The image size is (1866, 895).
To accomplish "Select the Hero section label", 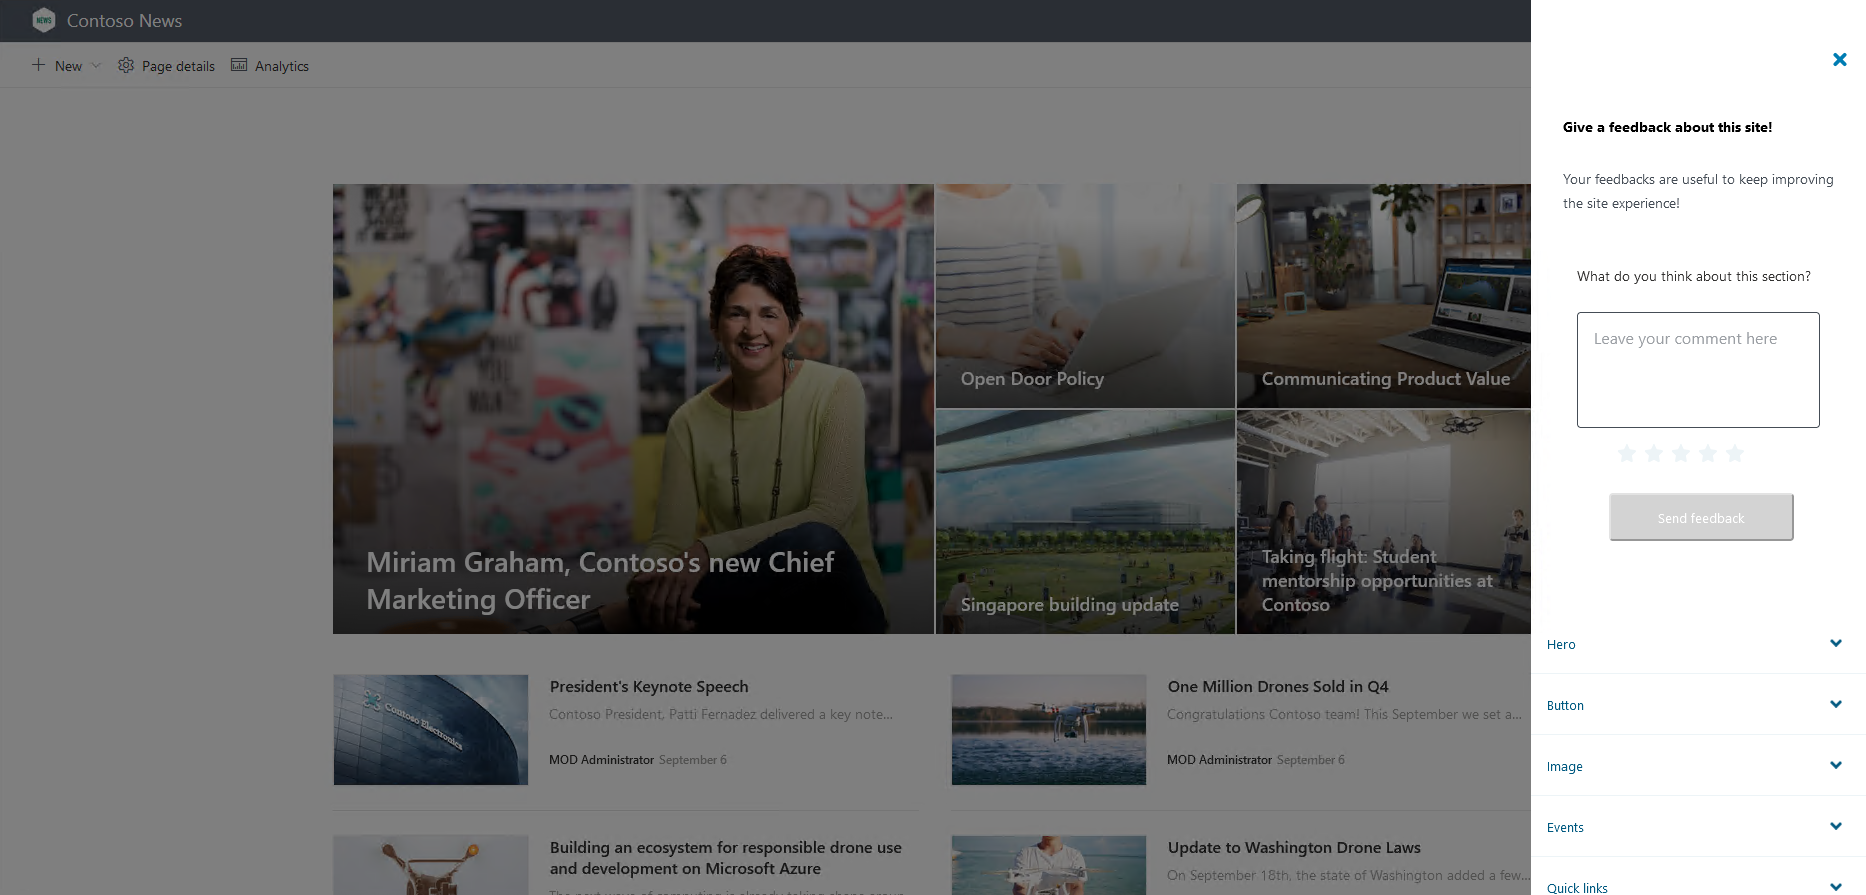I will (1561, 645).
